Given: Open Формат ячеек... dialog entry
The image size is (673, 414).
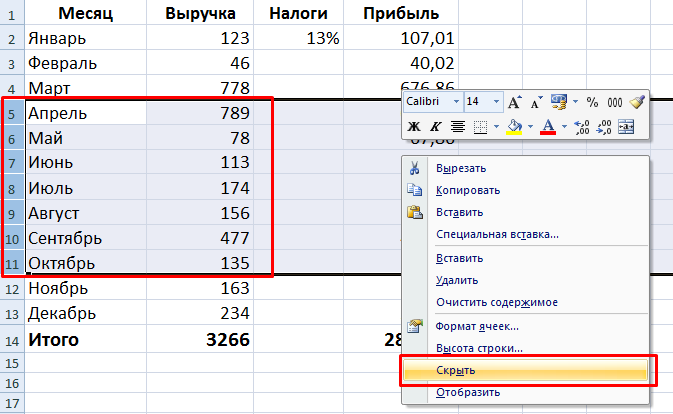Looking at the screenshot, I should click(x=525, y=326).
